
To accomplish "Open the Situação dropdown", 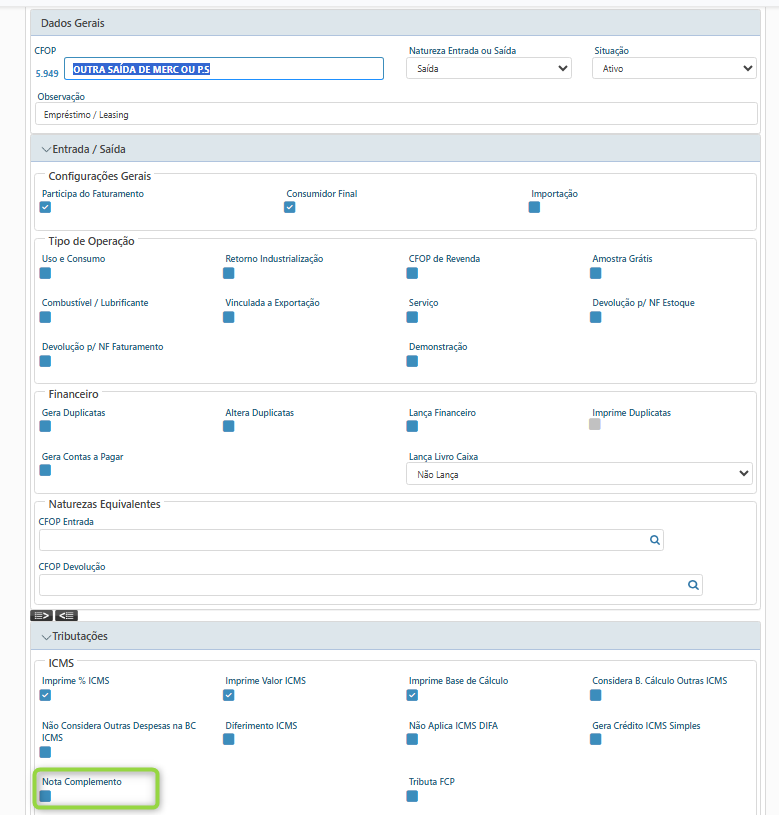I will coord(674,69).
